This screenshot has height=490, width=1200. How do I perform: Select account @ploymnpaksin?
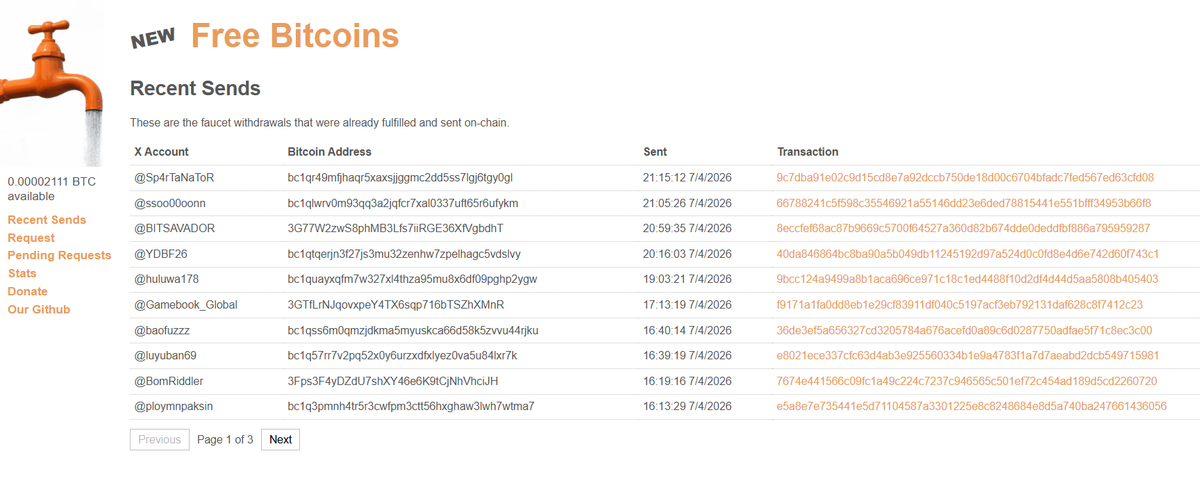click(173, 407)
